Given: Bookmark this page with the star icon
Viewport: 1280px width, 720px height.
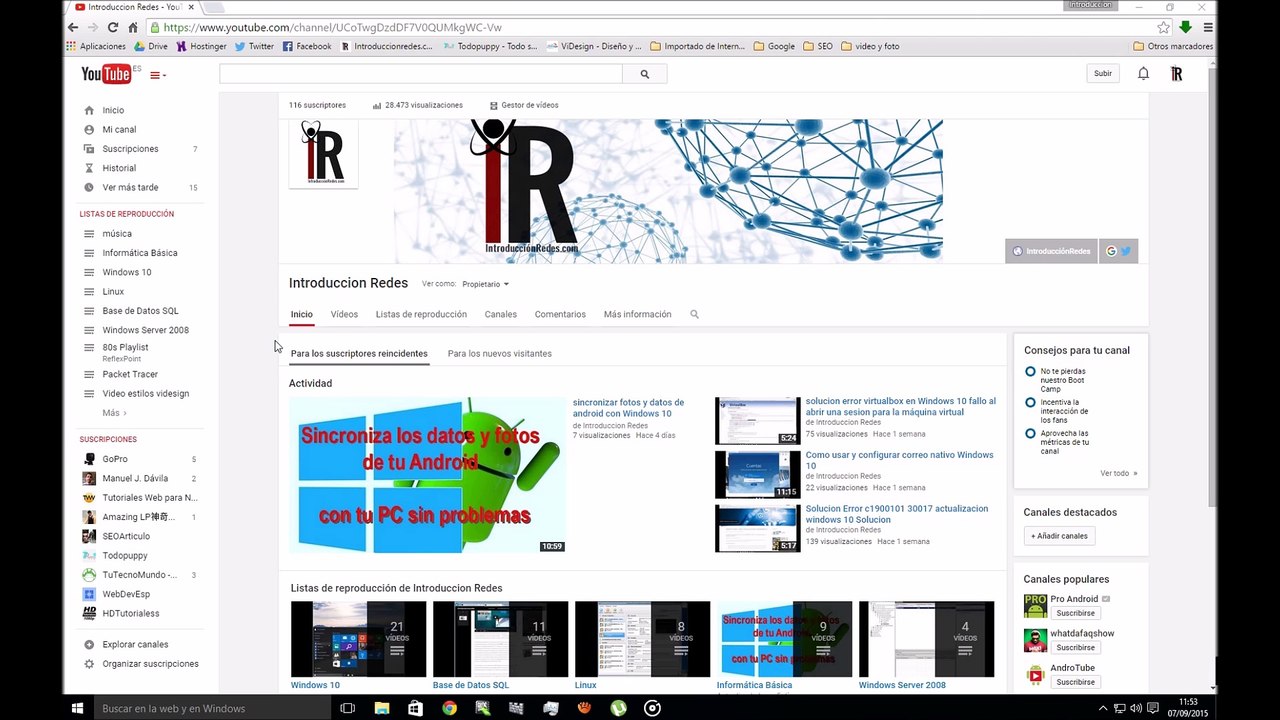Looking at the screenshot, I should (1163, 28).
